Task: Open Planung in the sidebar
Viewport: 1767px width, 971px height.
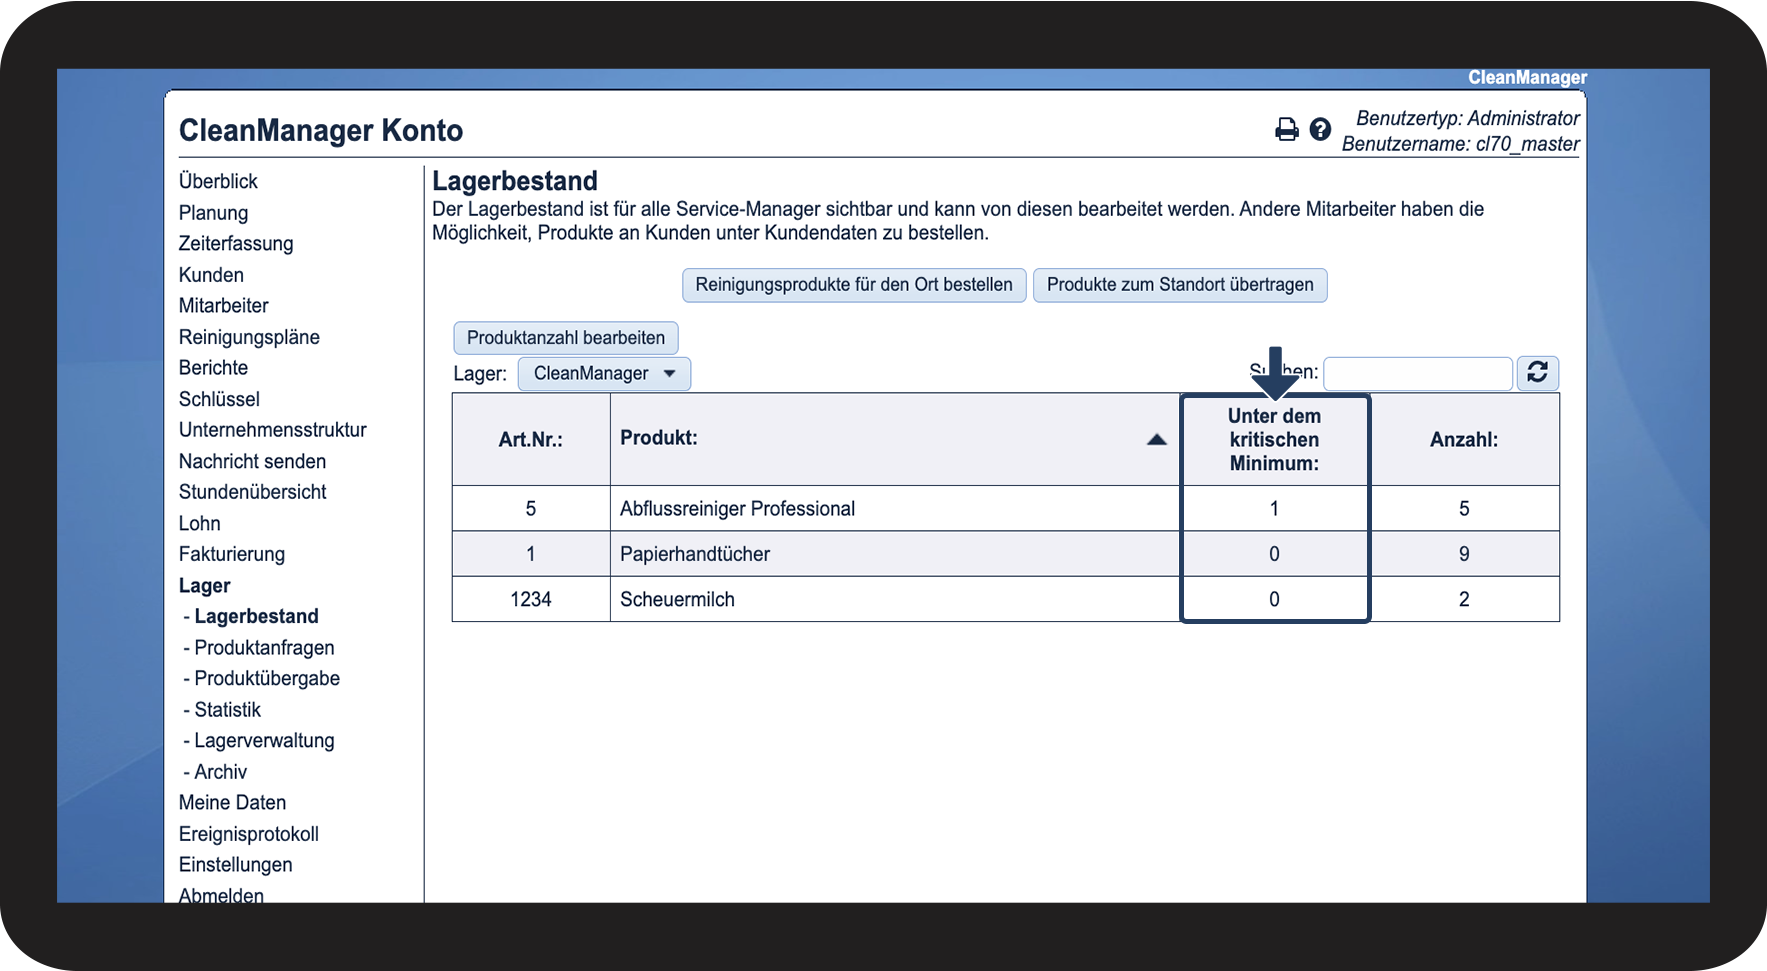Action: [213, 213]
